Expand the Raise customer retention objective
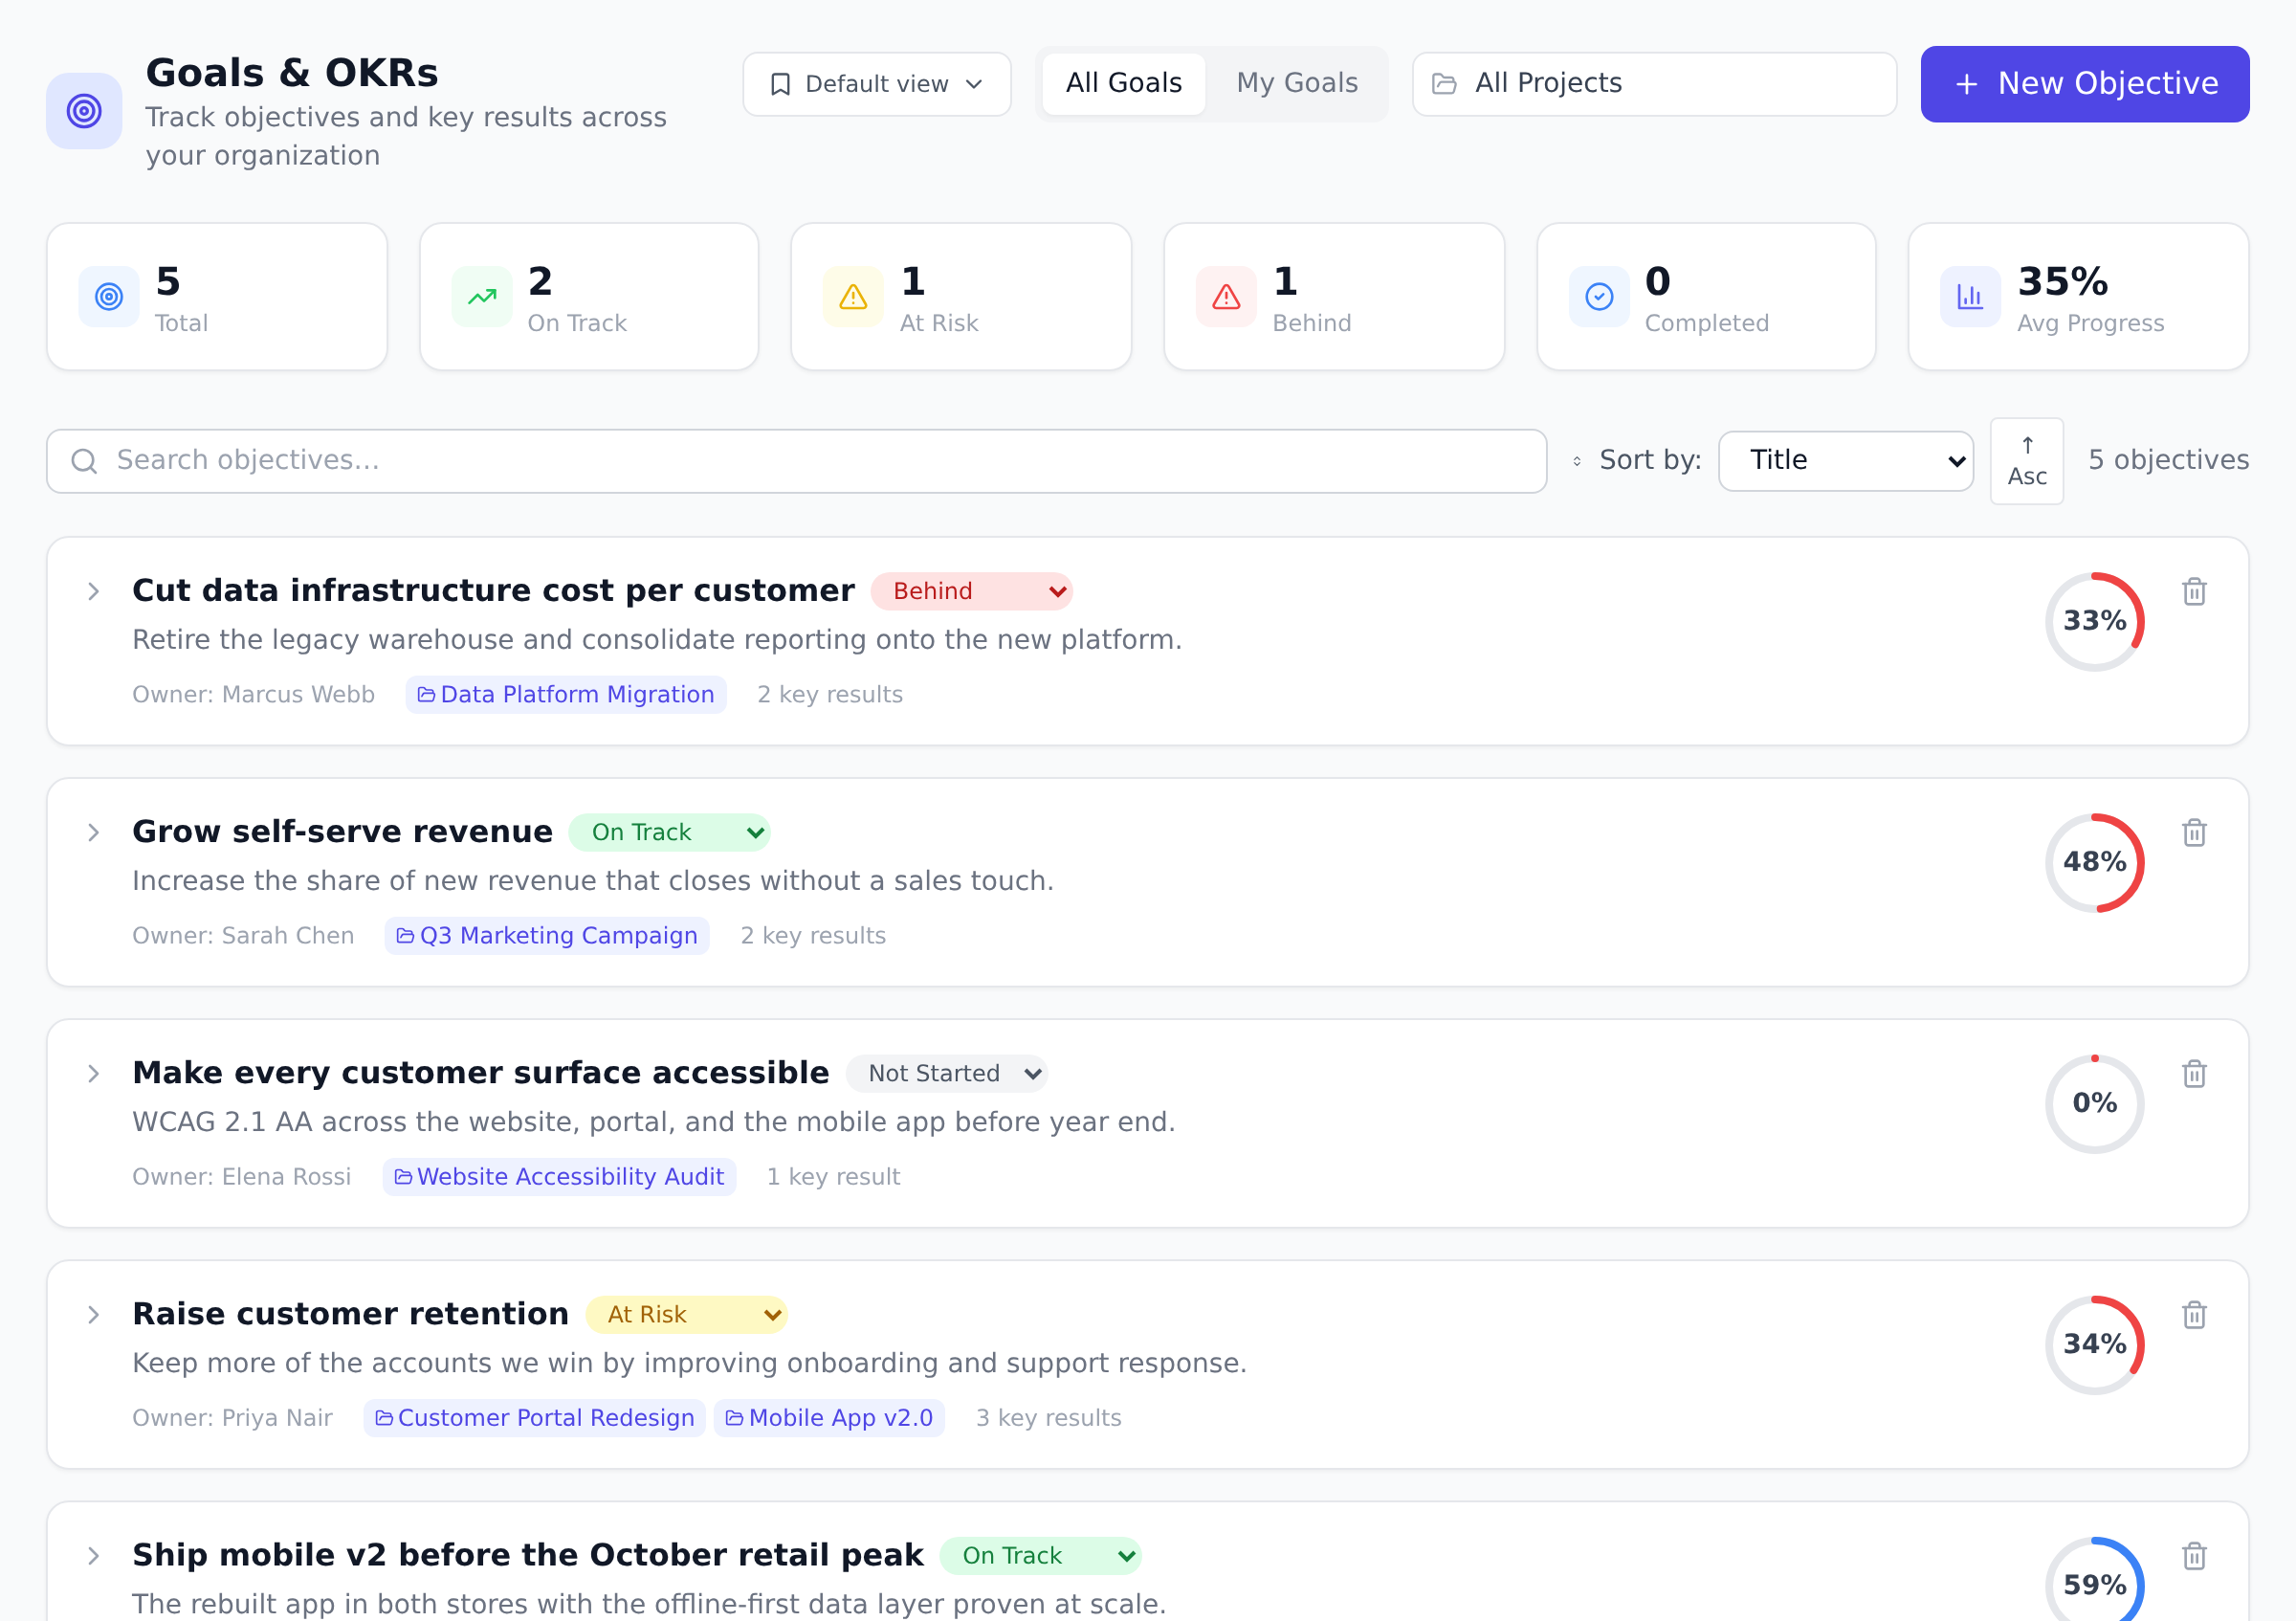 tap(93, 1315)
